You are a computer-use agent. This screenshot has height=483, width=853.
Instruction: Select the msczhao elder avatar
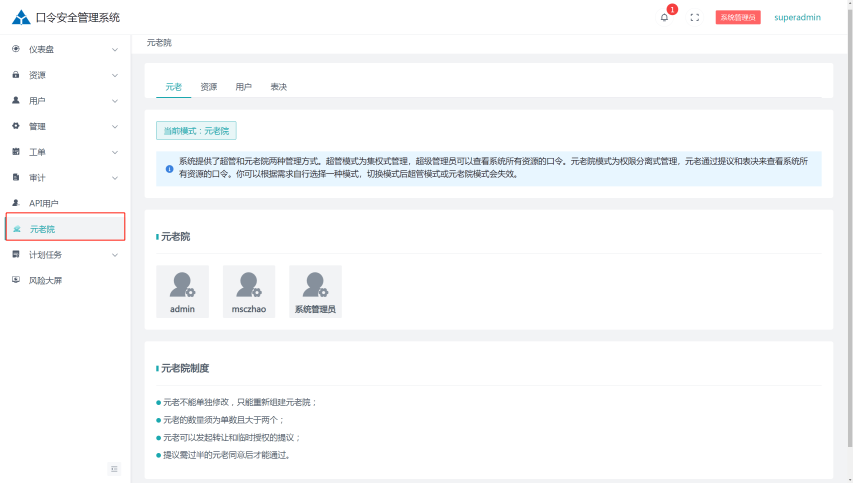click(x=249, y=286)
